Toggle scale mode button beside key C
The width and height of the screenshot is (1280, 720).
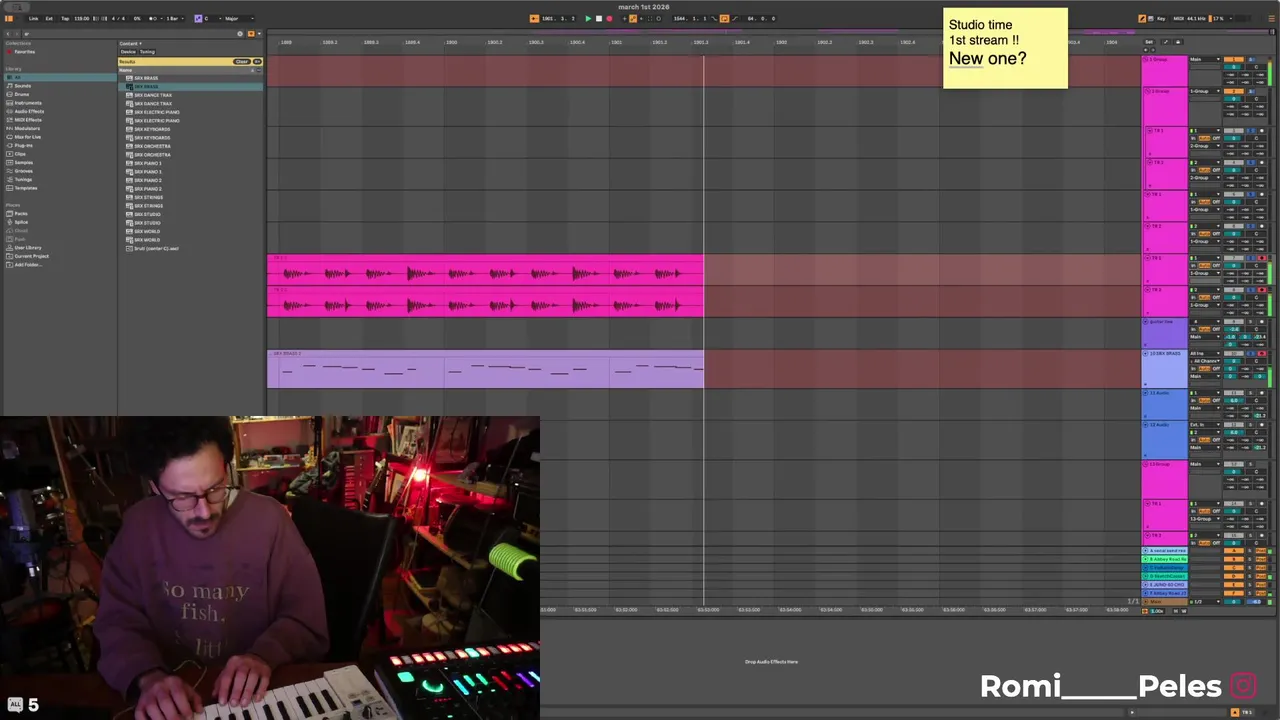pyautogui.click(x=198, y=18)
